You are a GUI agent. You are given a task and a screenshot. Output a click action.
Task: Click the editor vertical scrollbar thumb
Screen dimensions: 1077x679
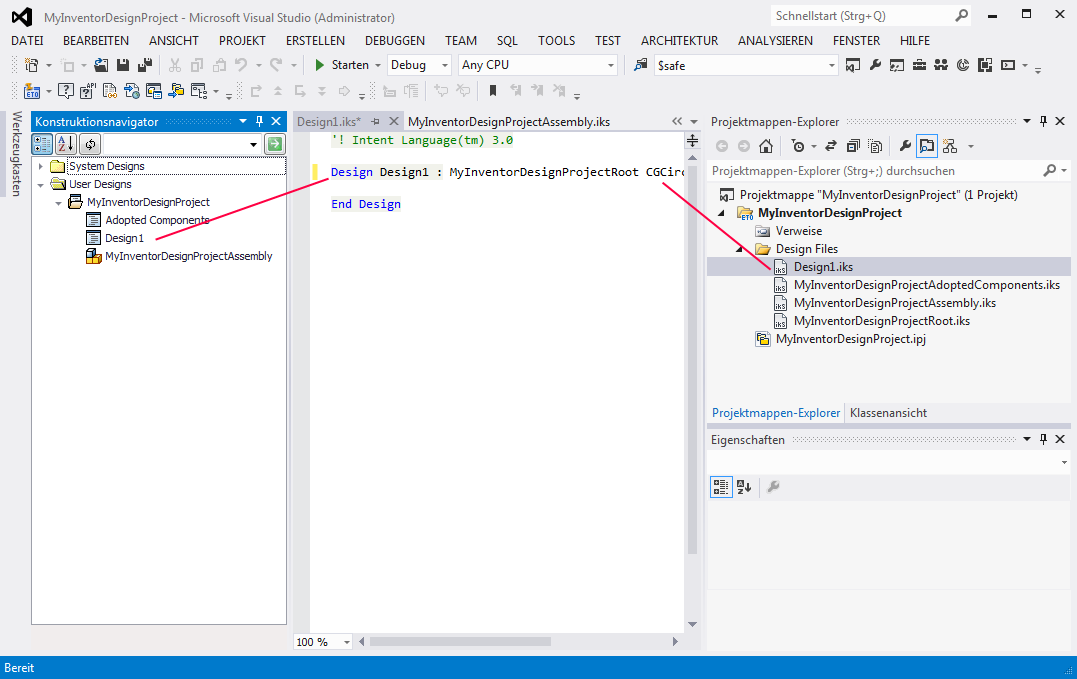(692, 360)
